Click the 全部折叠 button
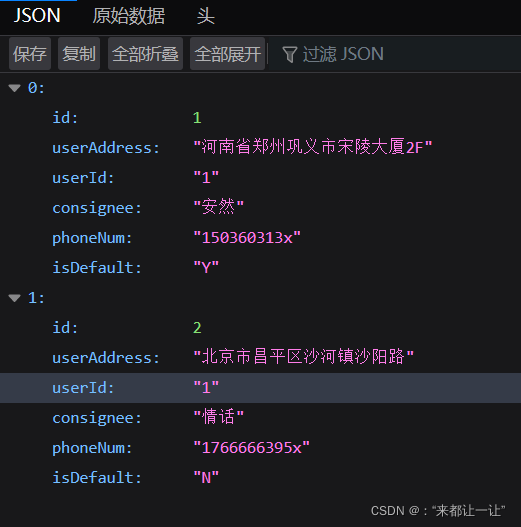521x527 pixels. point(145,54)
